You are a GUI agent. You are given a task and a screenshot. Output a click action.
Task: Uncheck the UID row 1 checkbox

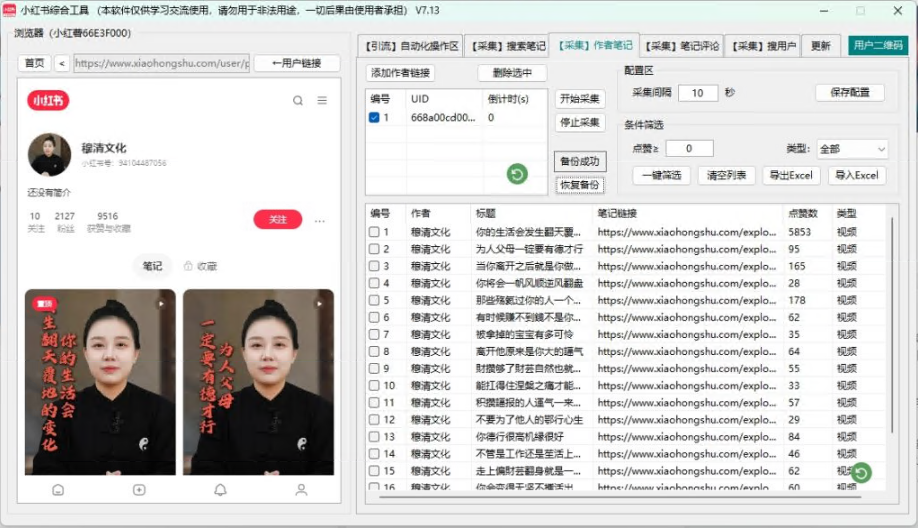coord(374,118)
